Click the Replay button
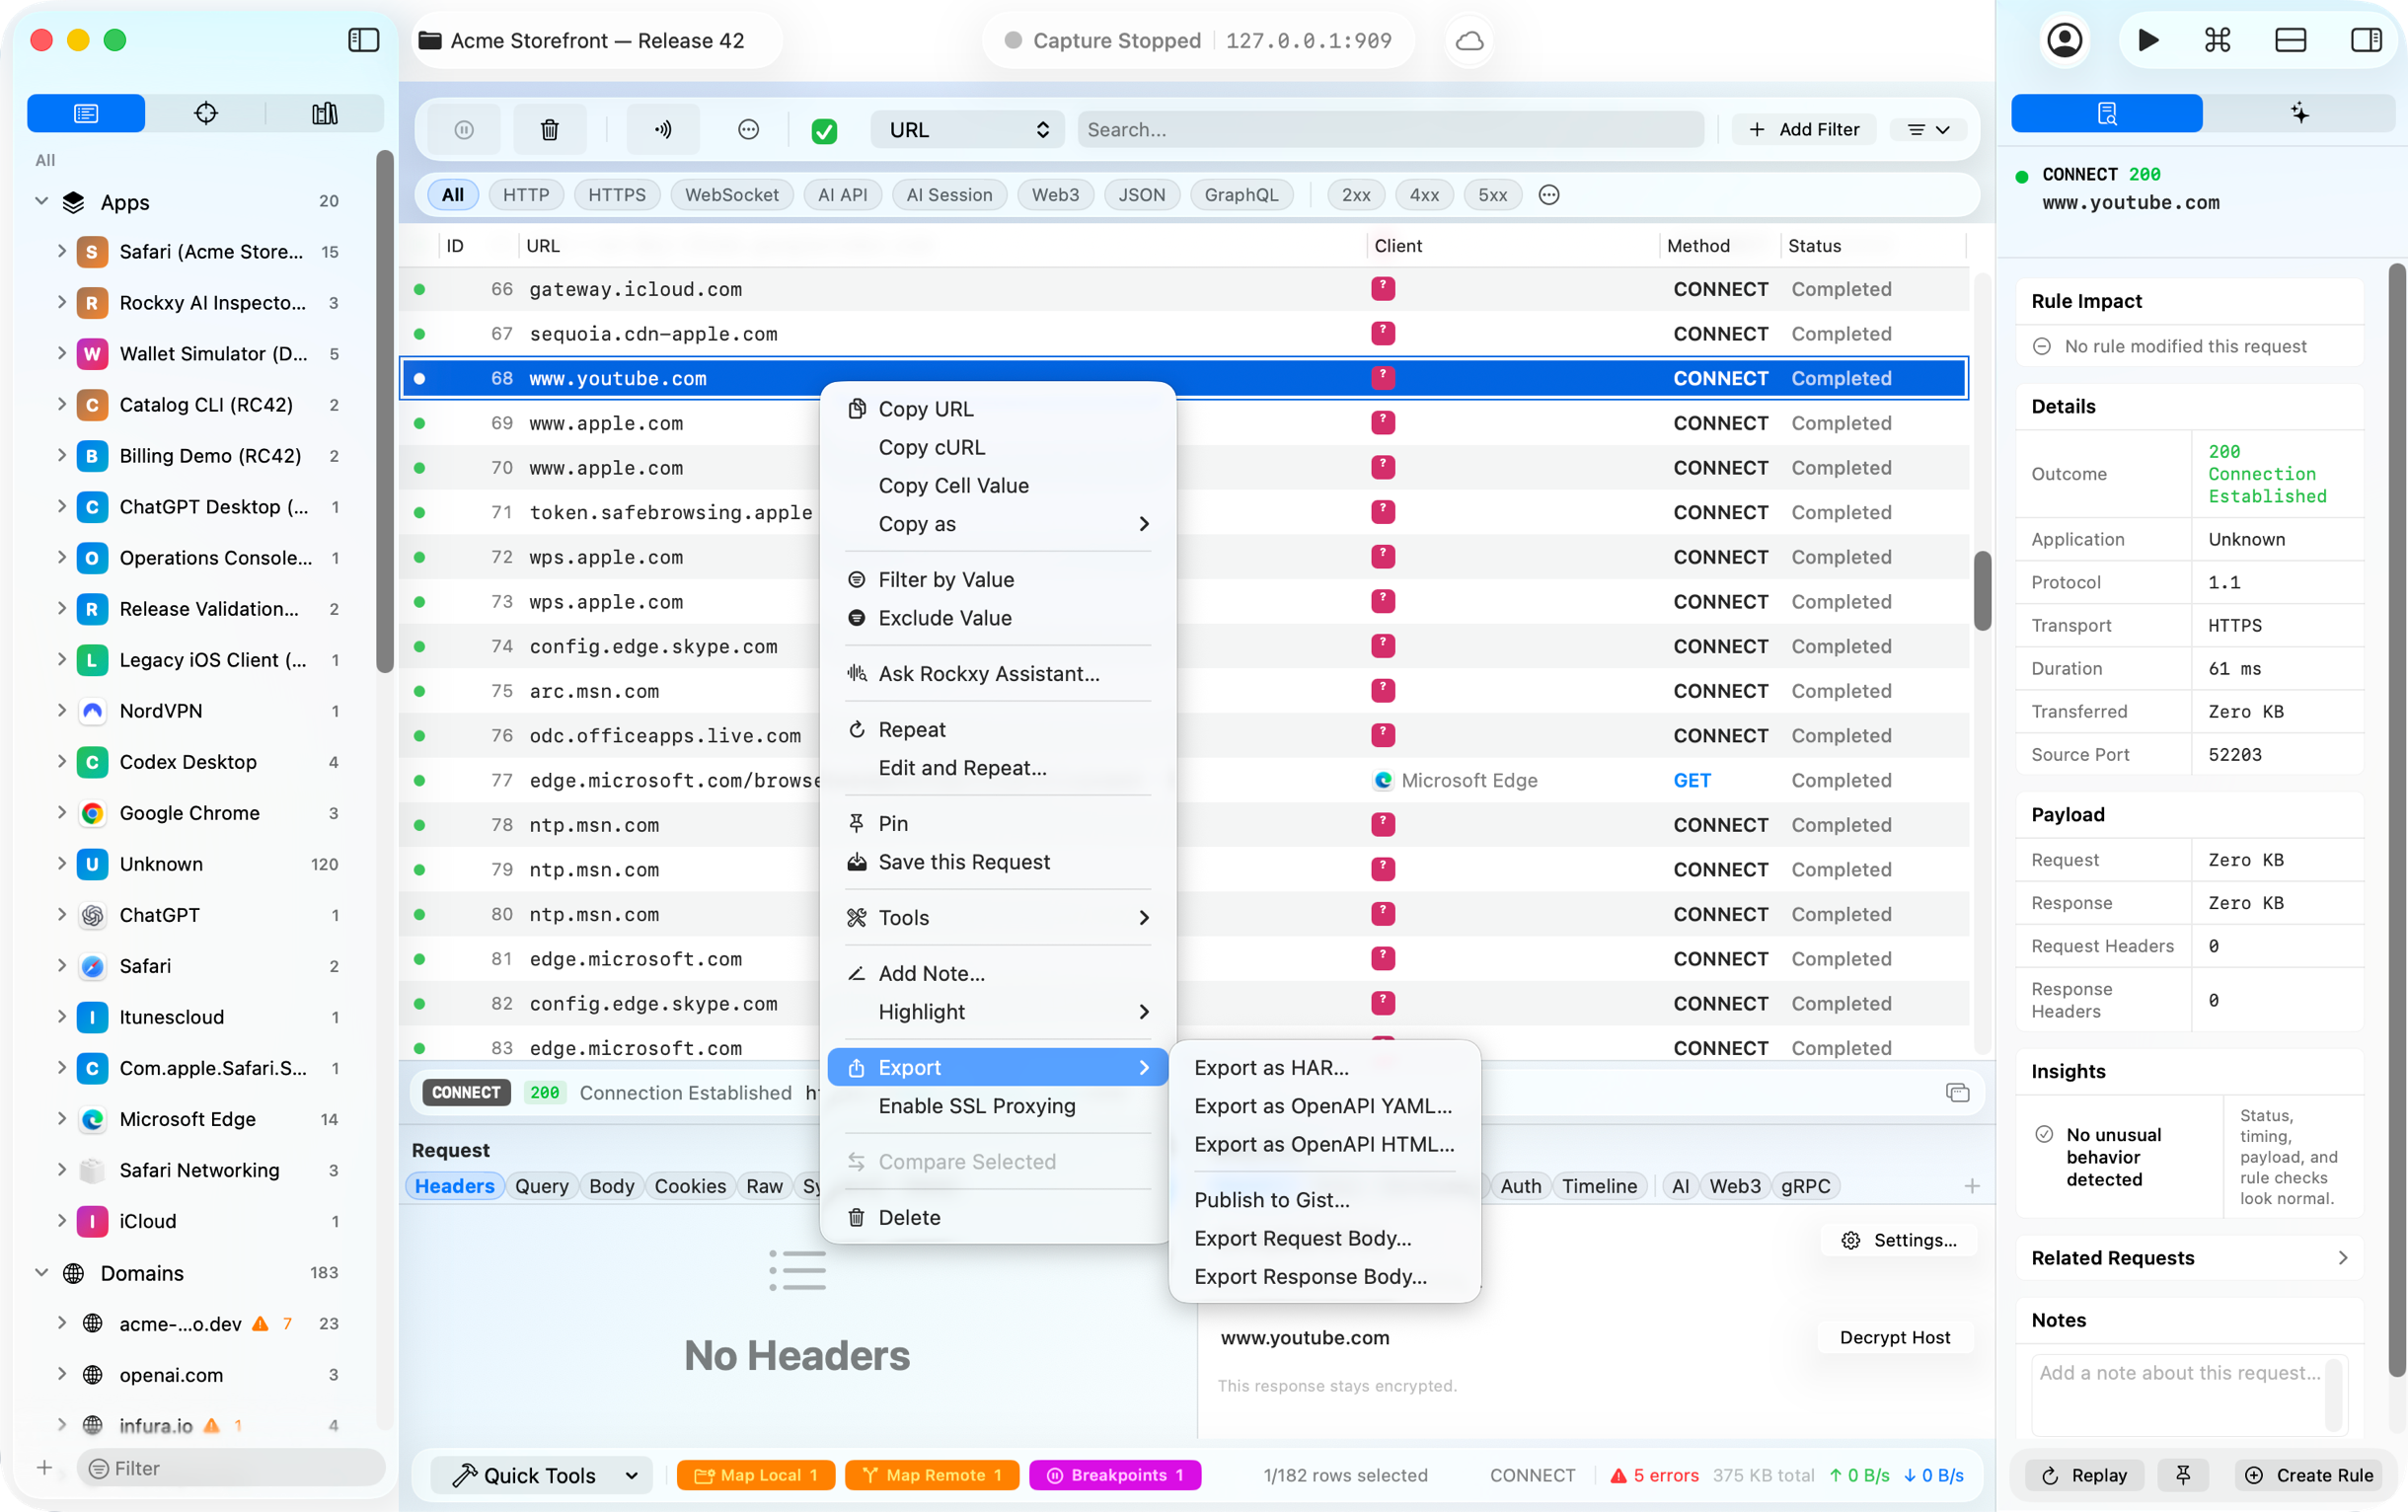Screen dimensions: 2408x1512 click(2084, 1474)
